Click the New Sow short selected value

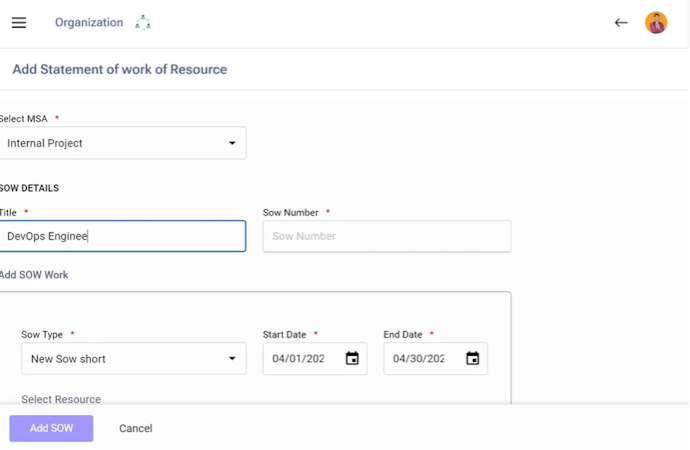pyautogui.click(x=68, y=359)
